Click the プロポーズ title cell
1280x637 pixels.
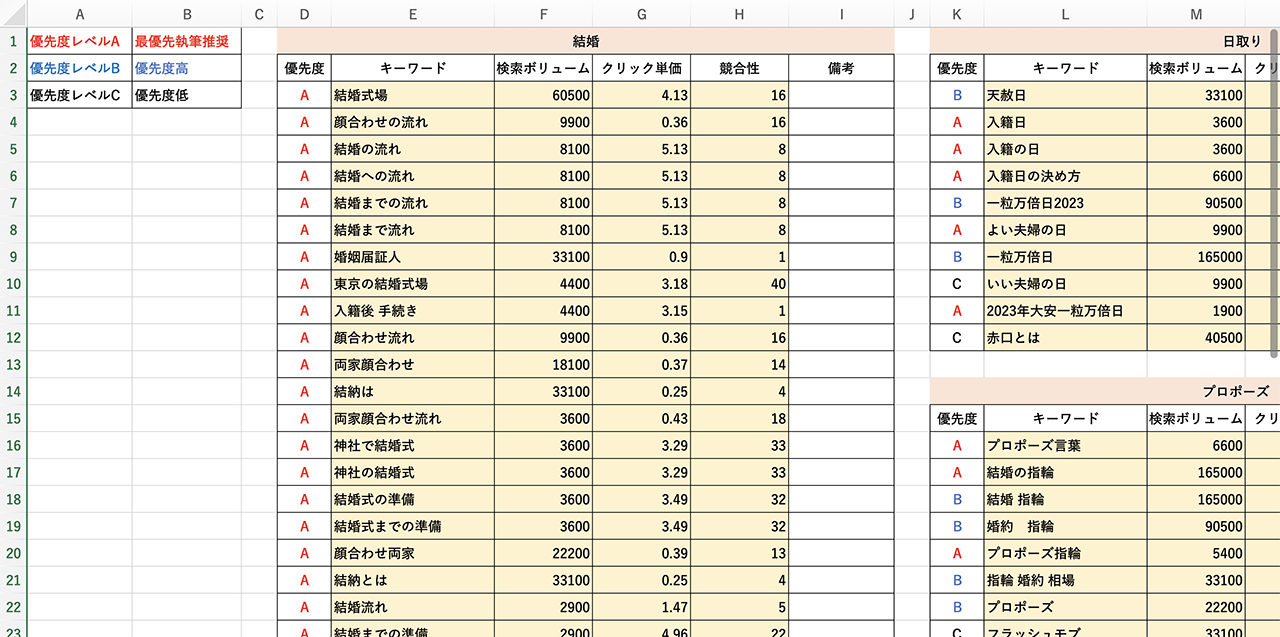pyautogui.click(x=1105, y=392)
